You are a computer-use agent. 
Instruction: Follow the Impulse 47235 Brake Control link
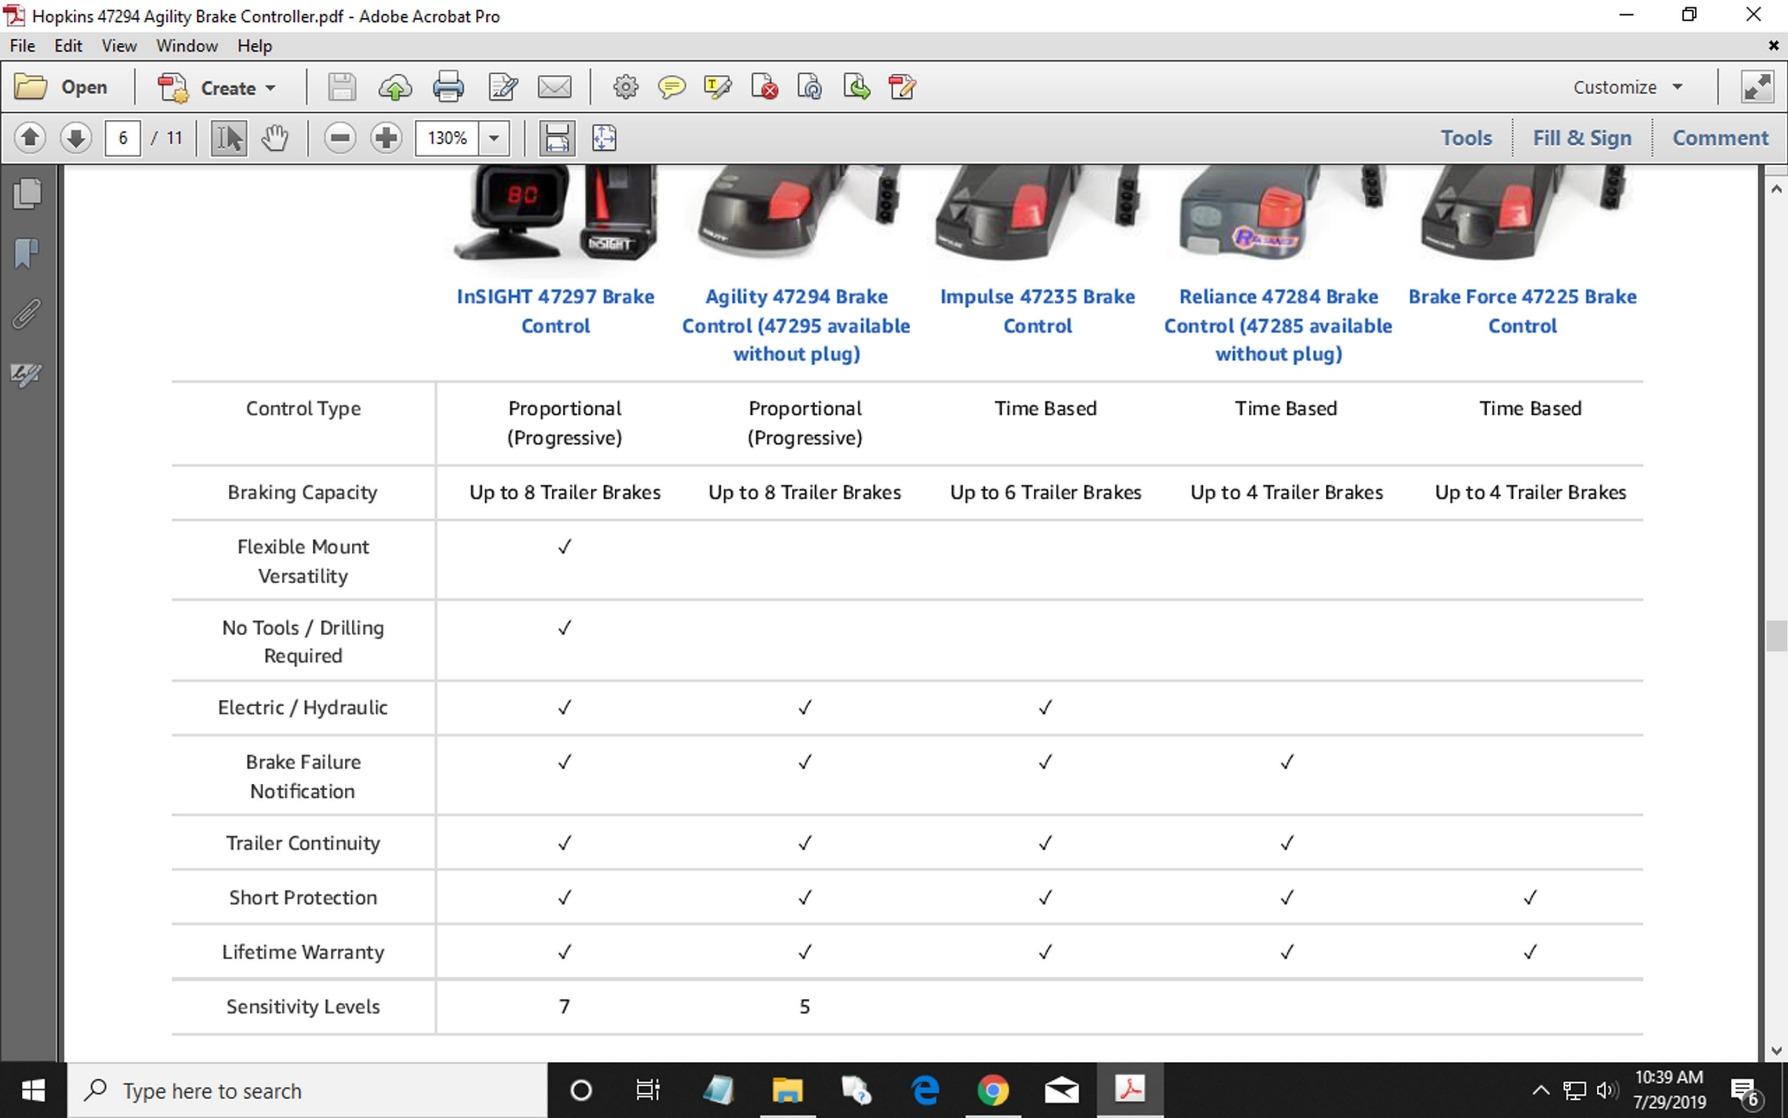pos(1037,311)
